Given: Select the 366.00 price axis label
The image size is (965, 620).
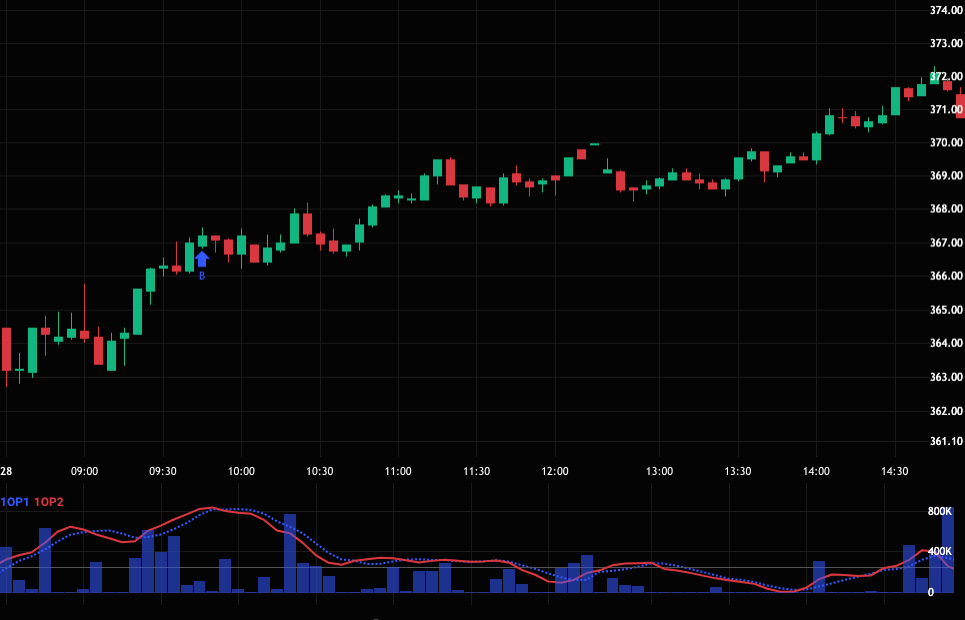Looking at the screenshot, I should click(x=946, y=276).
